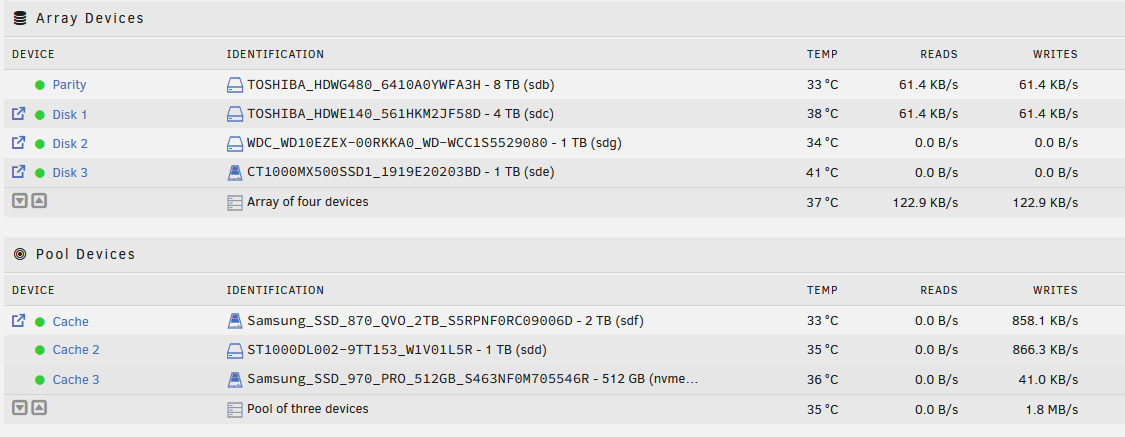
Task: Click the Array Devices section header
Action: 89,18
